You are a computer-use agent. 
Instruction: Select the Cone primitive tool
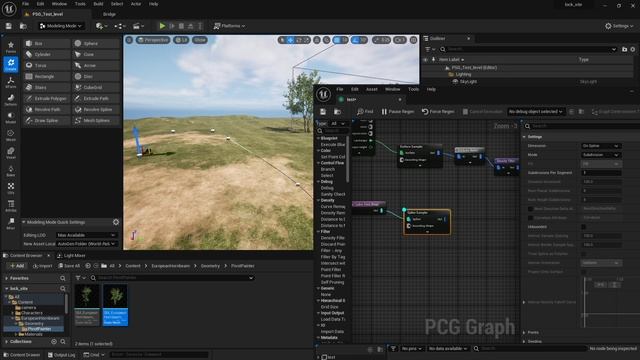click(96, 54)
